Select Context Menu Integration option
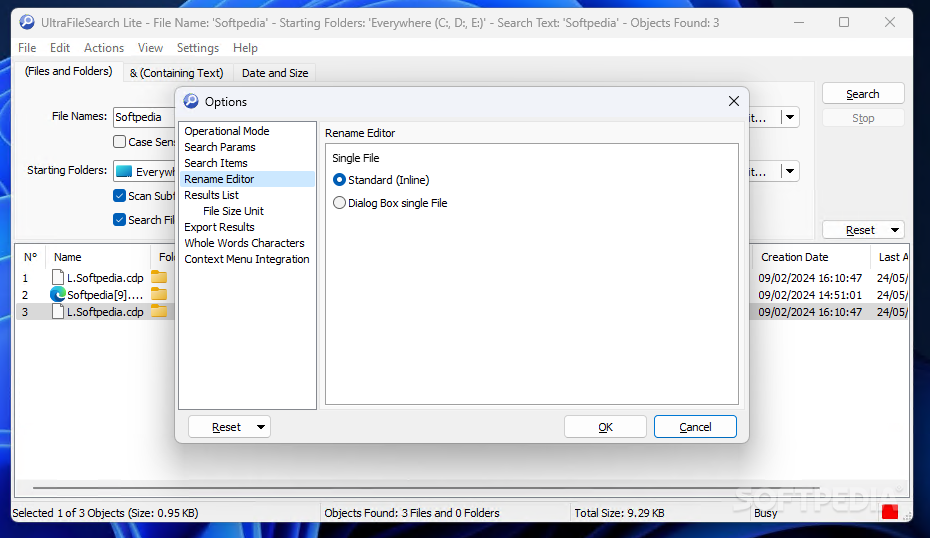 pos(247,259)
